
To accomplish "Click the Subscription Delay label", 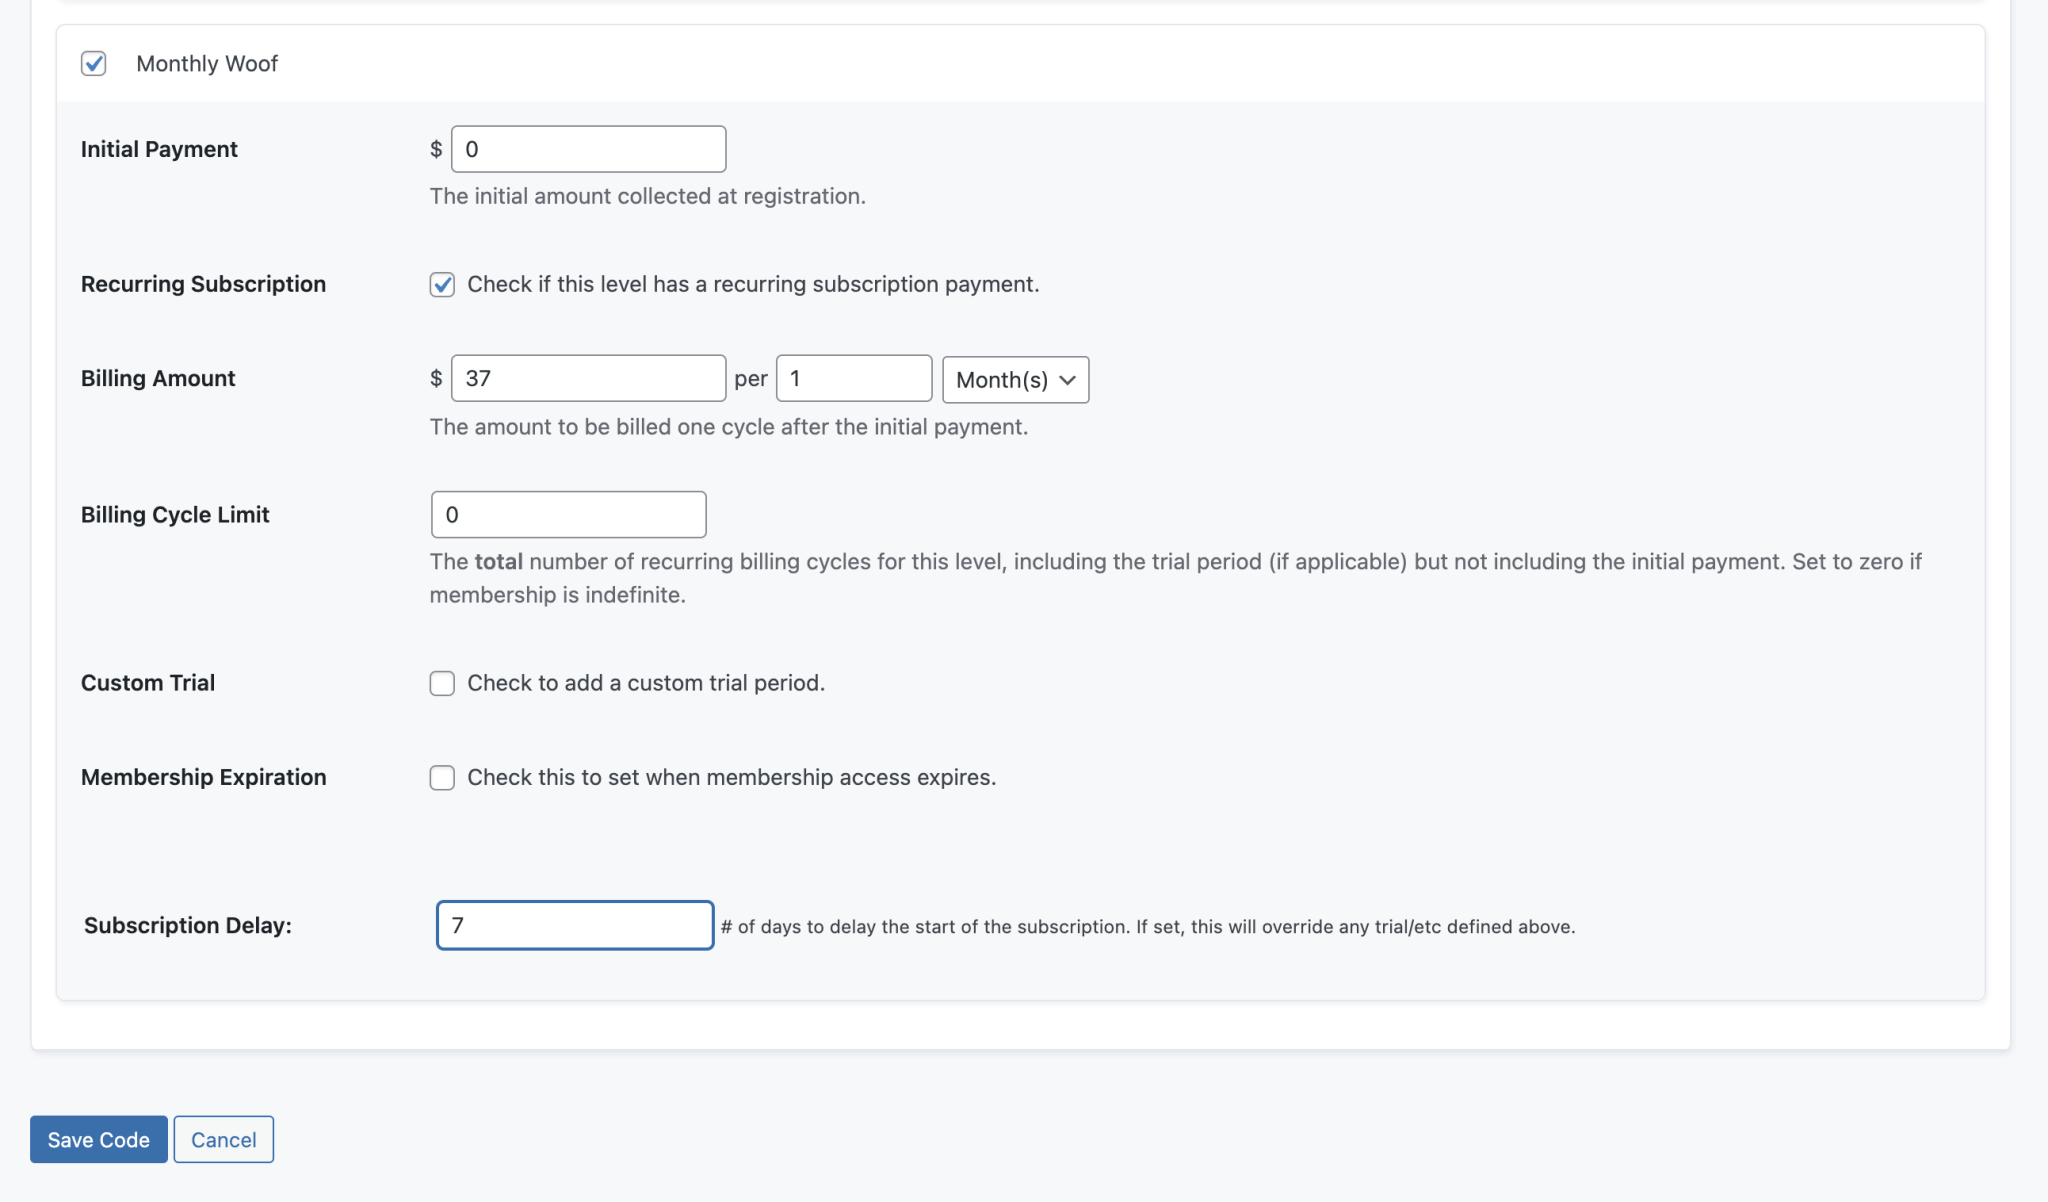I will [x=186, y=925].
